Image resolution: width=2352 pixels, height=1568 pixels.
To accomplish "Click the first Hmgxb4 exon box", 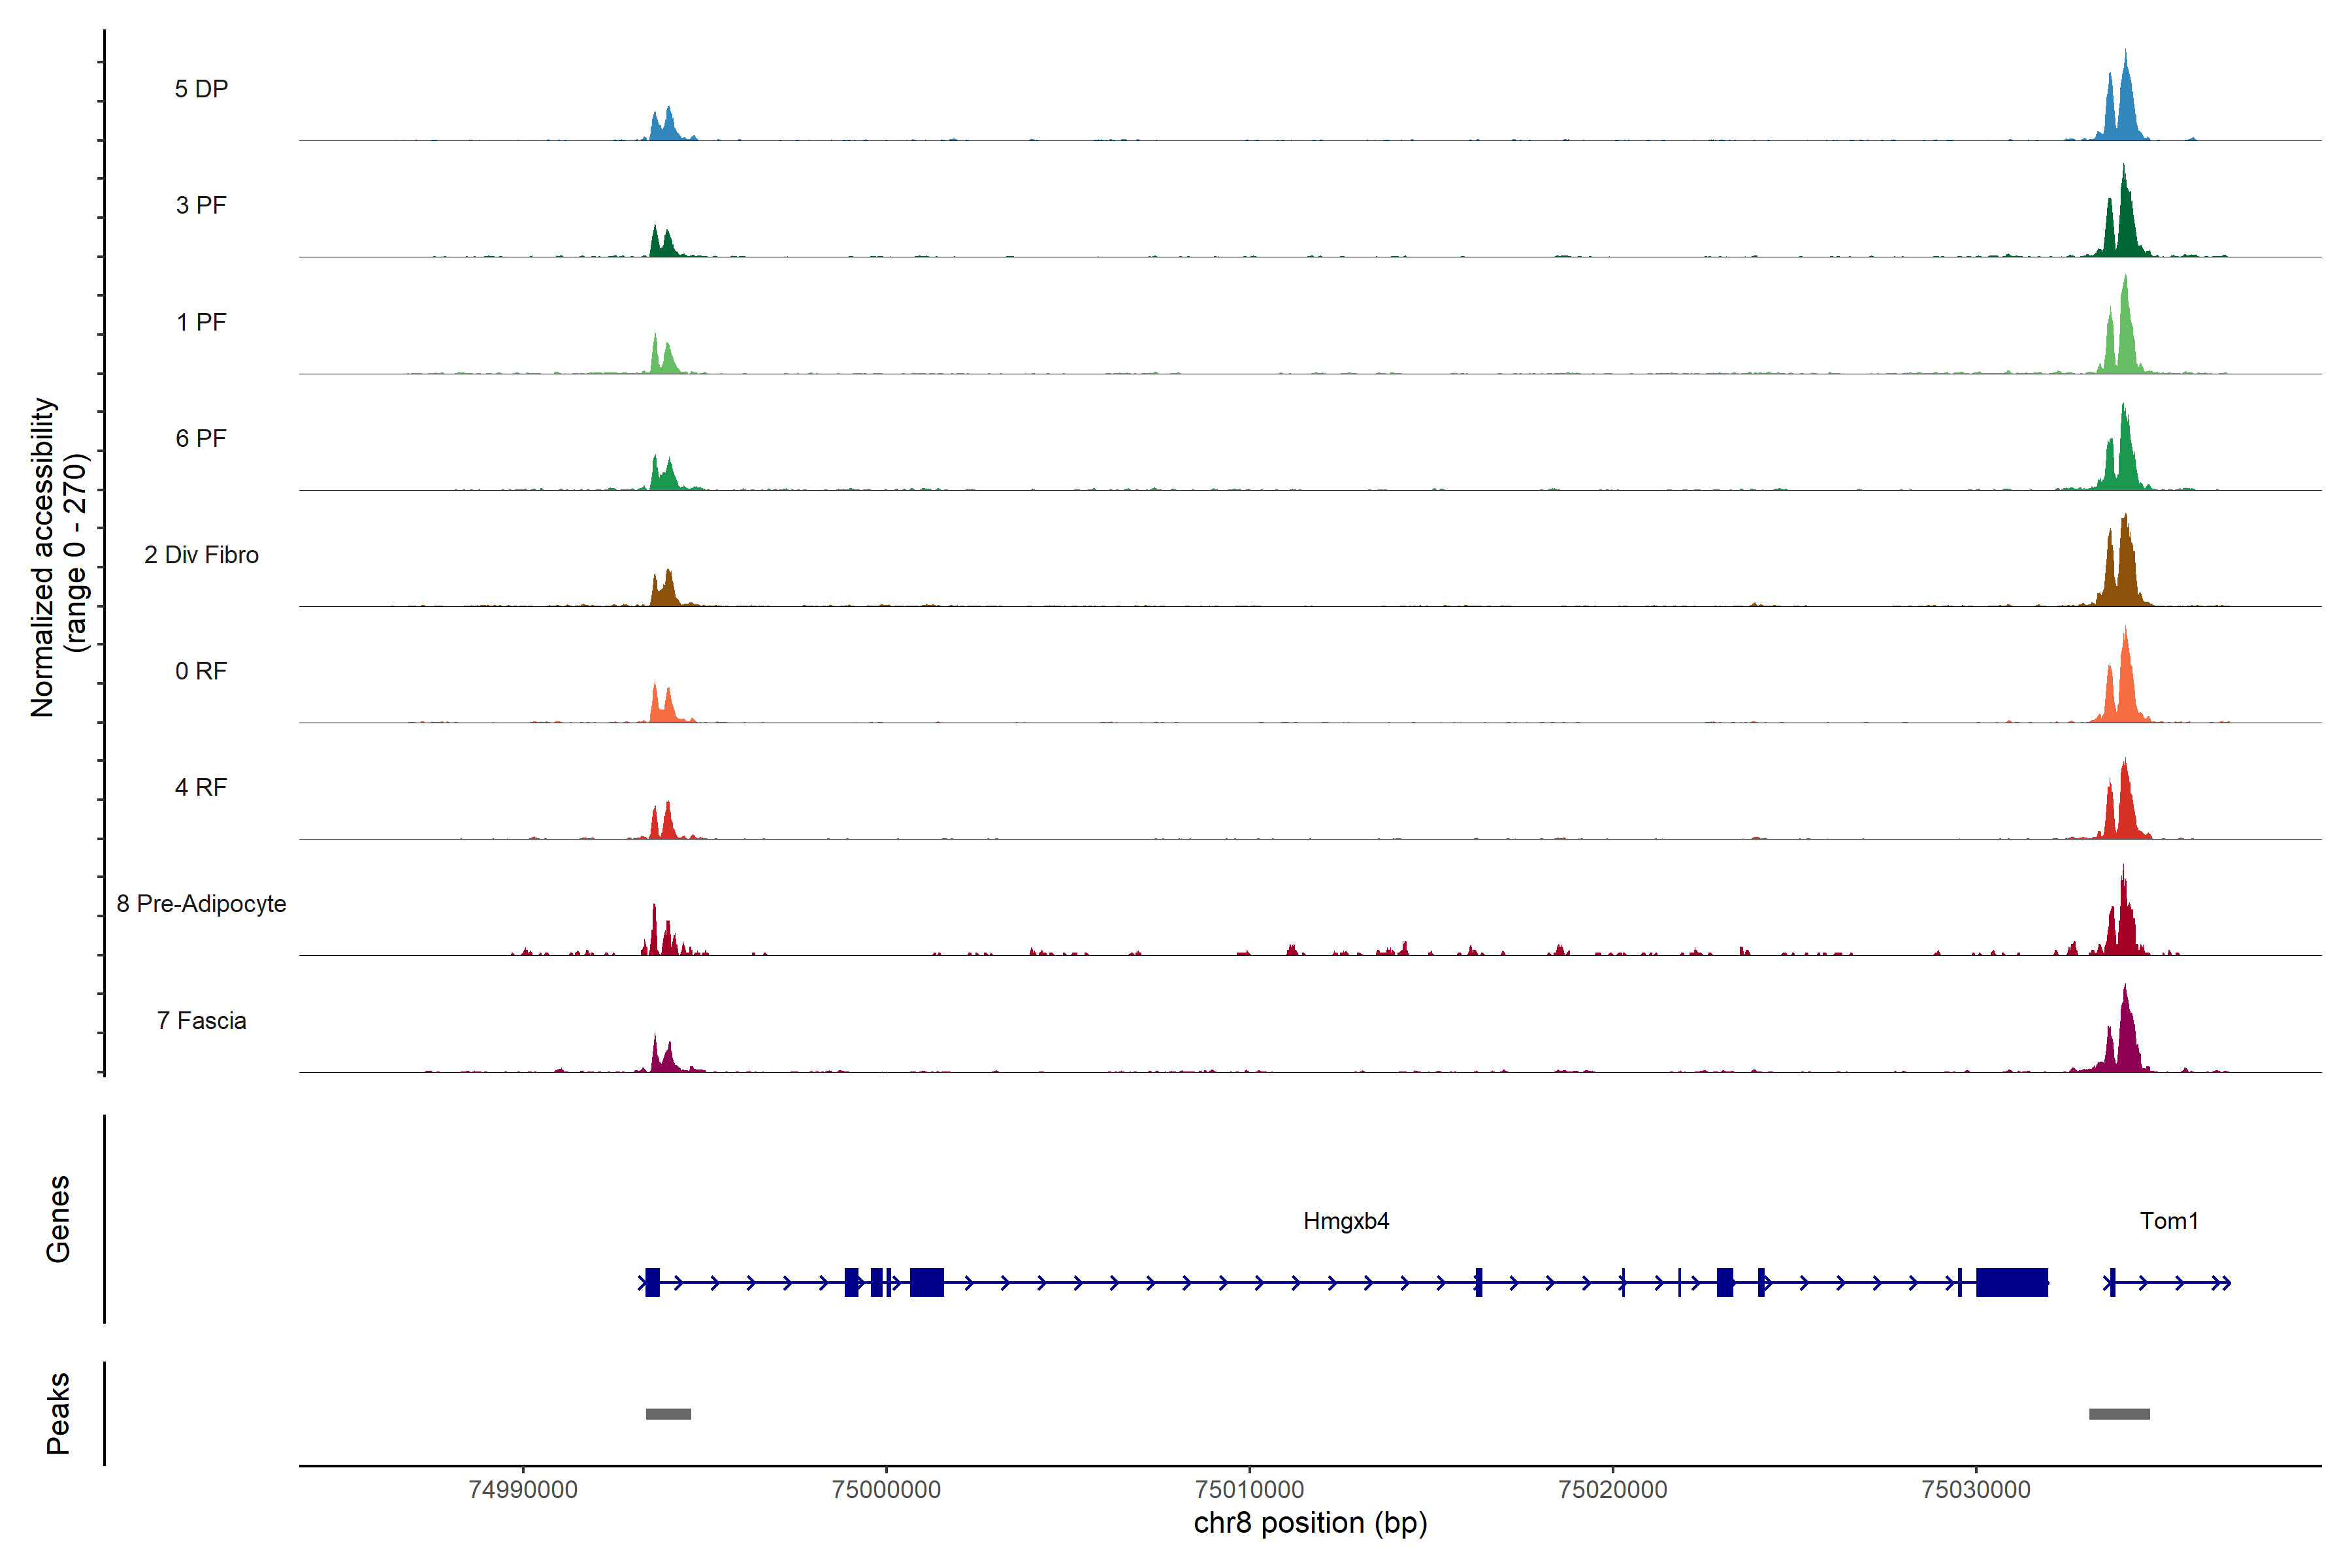I will tap(652, 1282).
